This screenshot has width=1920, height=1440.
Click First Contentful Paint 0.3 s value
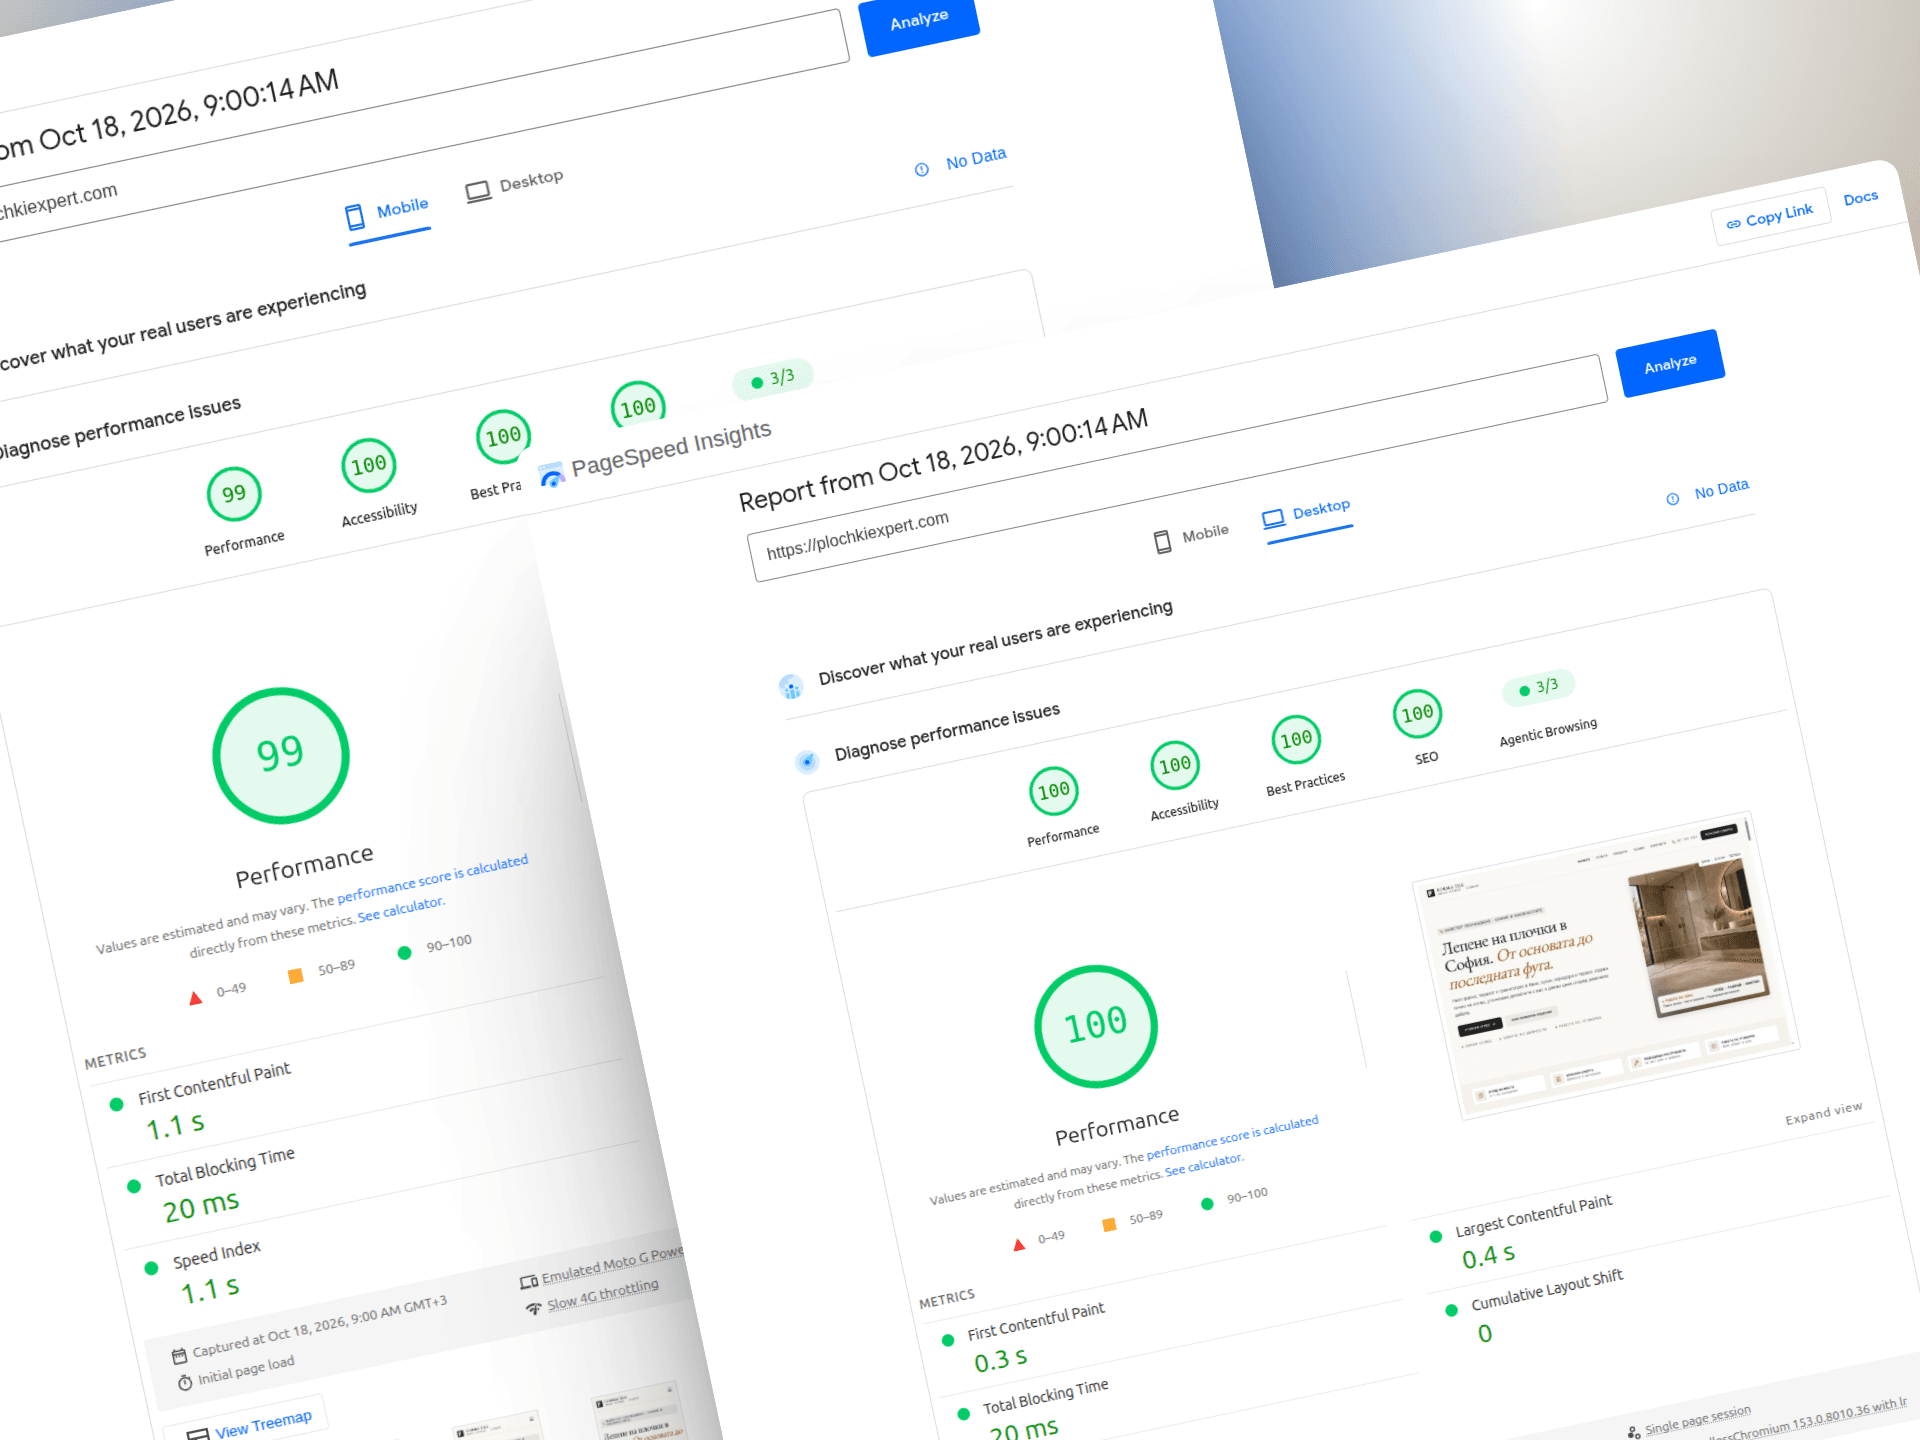pyautogui.click(x=1001, y=1360)
